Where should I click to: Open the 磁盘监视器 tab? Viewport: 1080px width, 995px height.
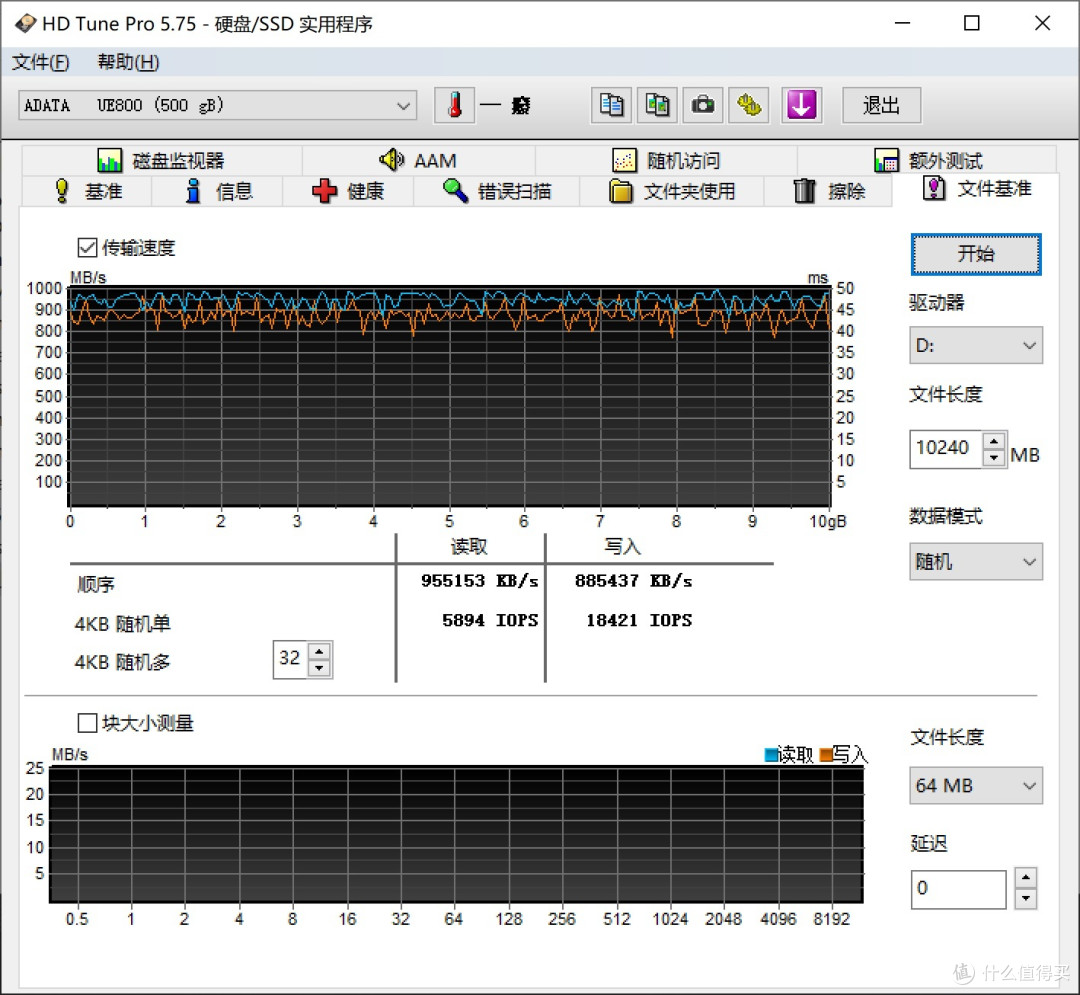pyautogui.click(x=162, y=160)
